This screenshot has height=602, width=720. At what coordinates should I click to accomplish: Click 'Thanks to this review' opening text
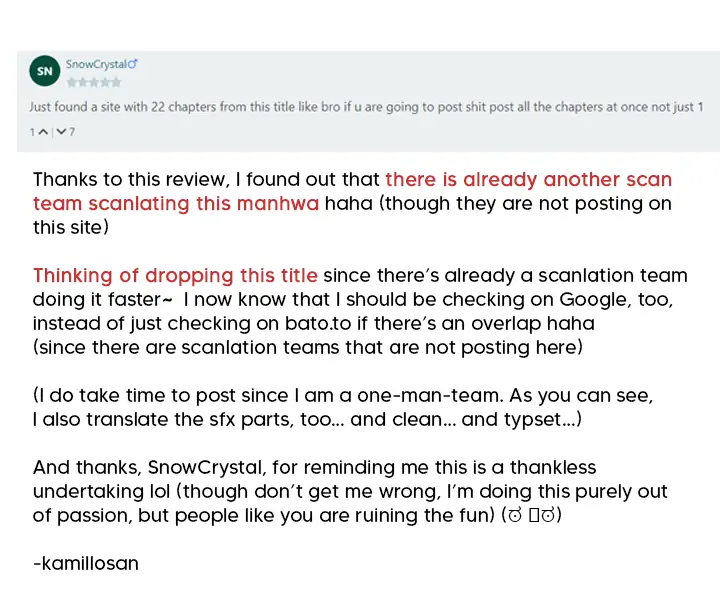pos(133,180)
